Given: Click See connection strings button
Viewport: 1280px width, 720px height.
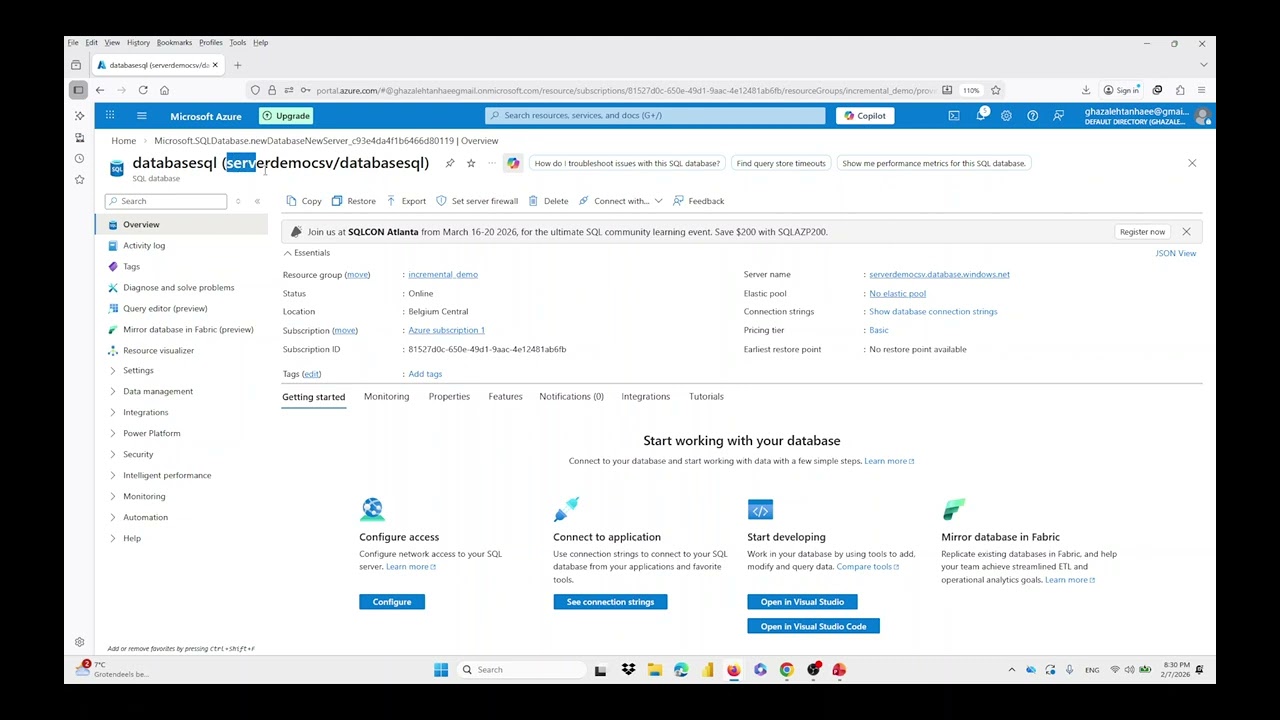Looking at the screenshot, I should coord(610,602).
